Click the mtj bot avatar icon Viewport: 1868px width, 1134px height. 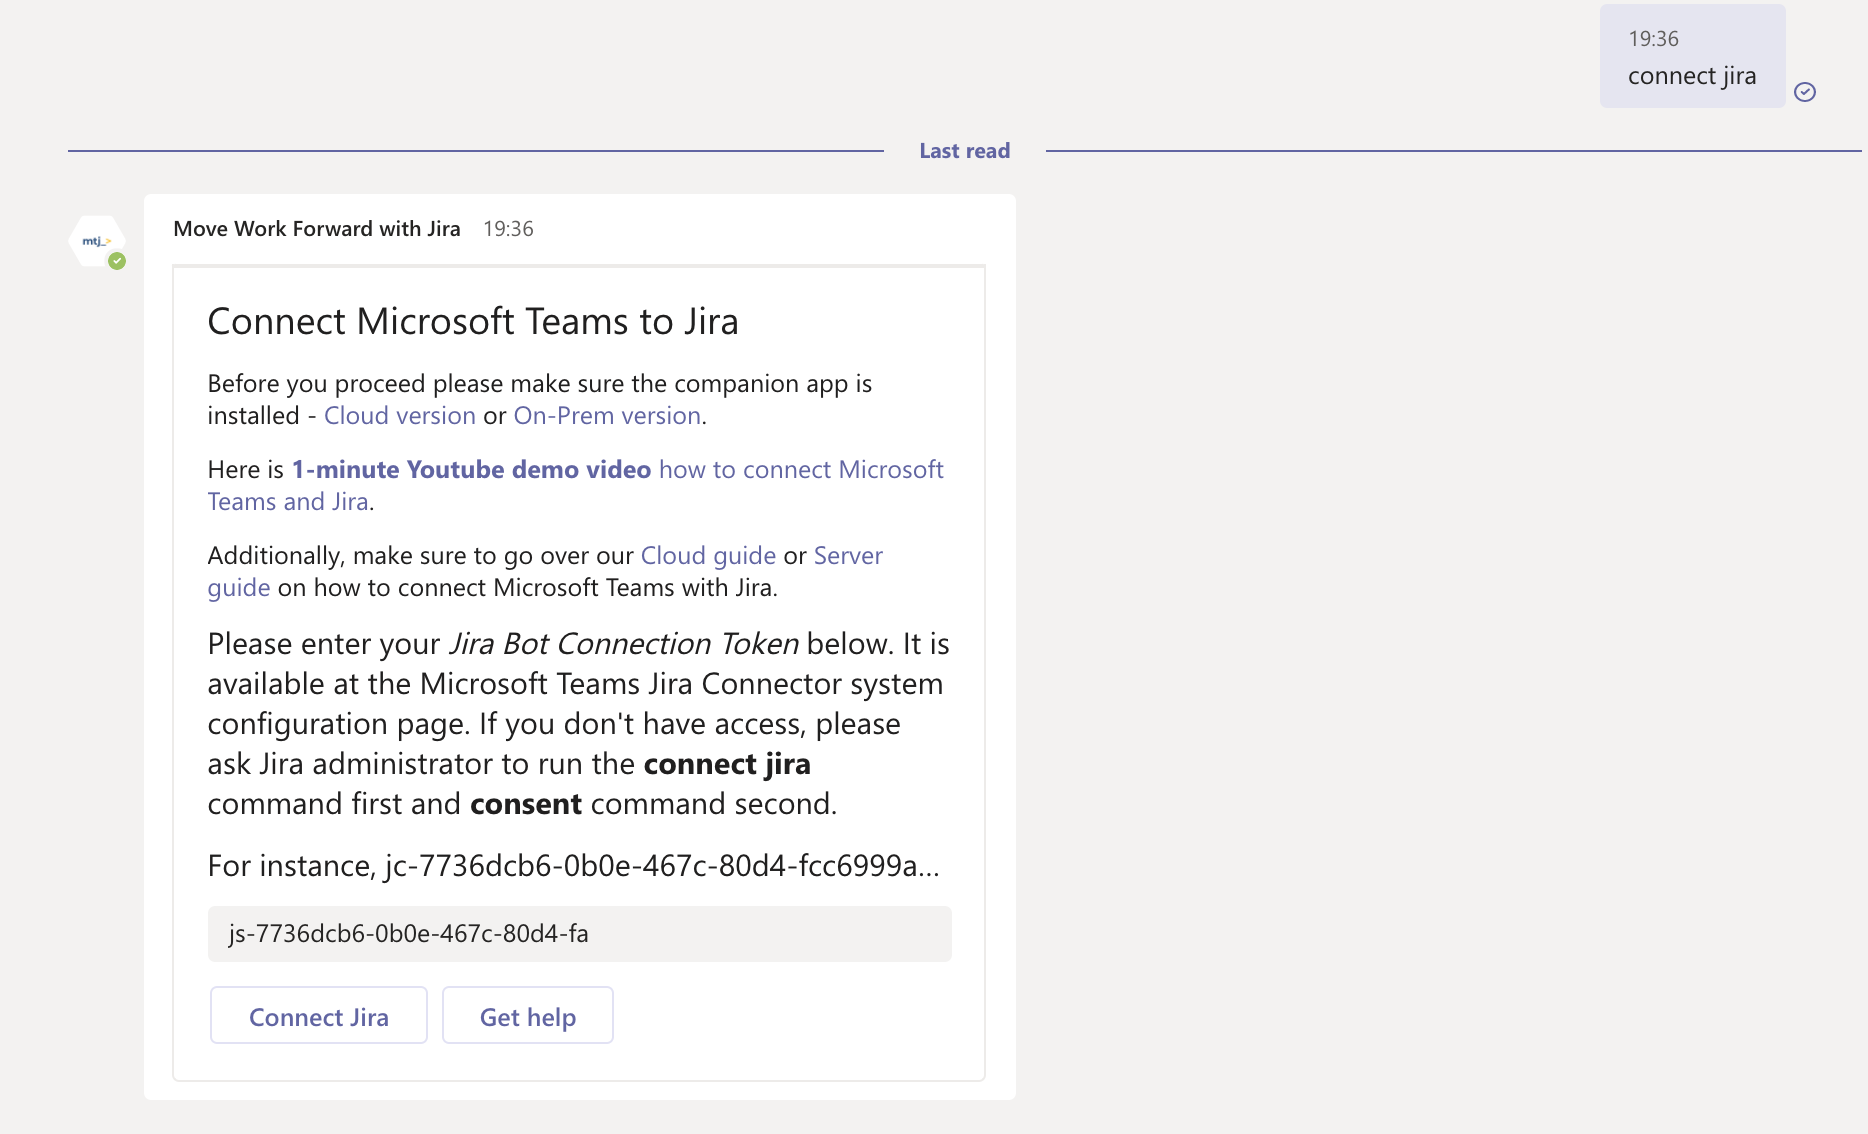pyautogui.click(x=96, y=241)
